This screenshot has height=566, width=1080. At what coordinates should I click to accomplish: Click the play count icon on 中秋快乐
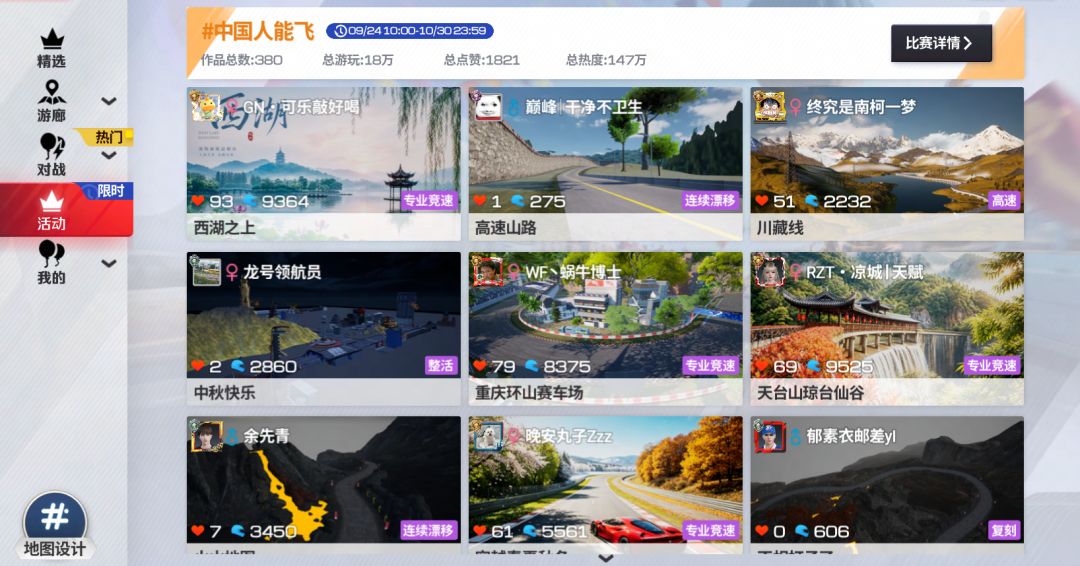(x=238, y=366)
